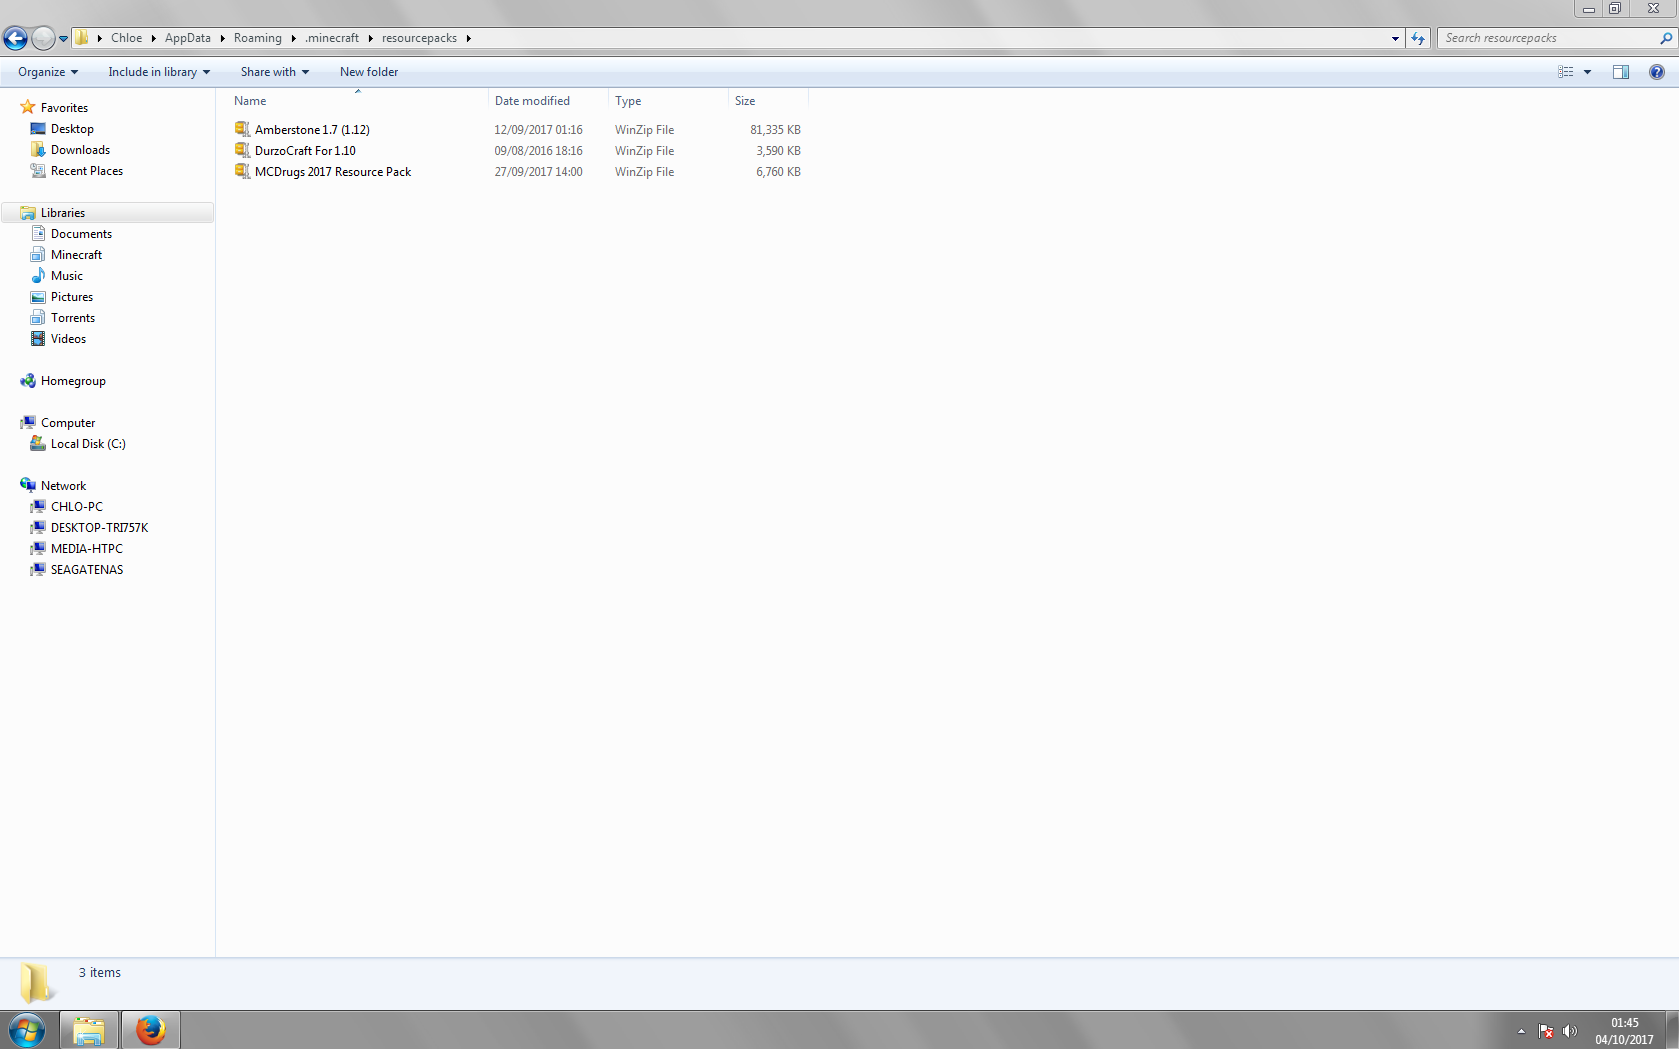This screenshot has width=1679, height=1049.
Task: Open the MEDIA-HTPC network computer
Action: point(87,549)
